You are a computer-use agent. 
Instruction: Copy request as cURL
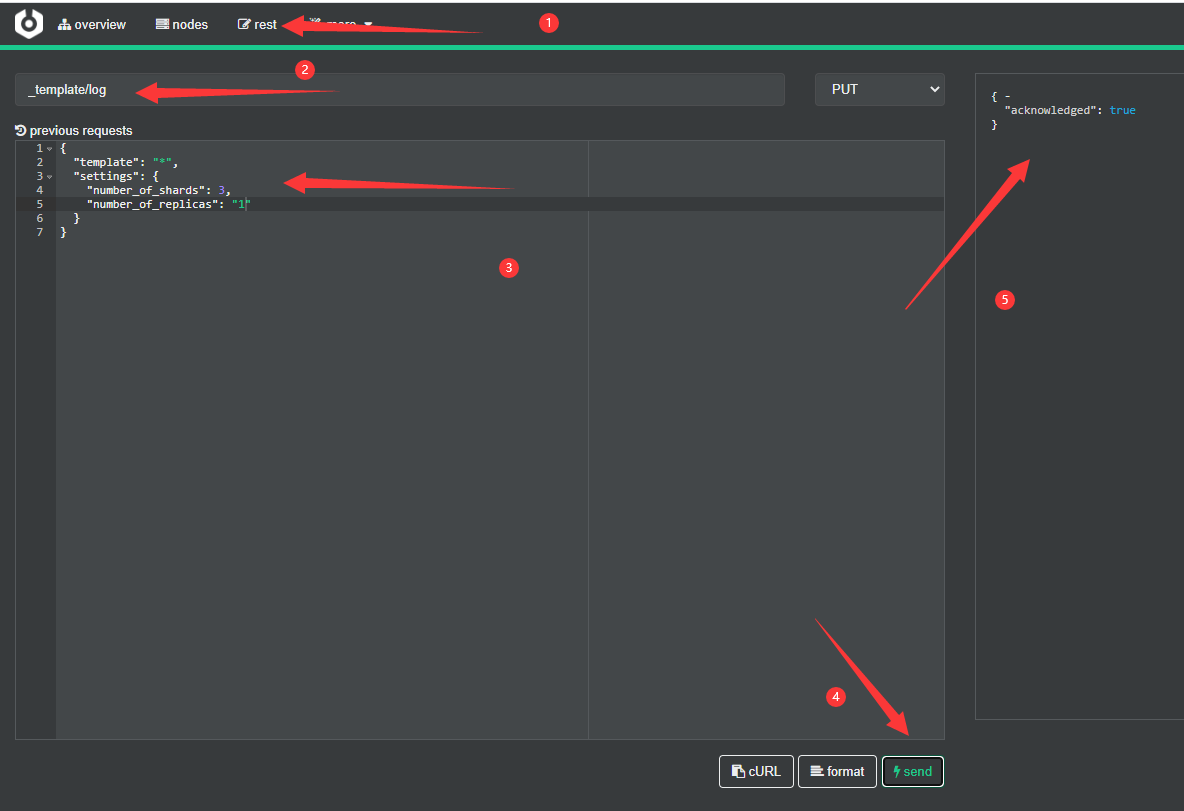pyautogui.click(x=756, y=771)
